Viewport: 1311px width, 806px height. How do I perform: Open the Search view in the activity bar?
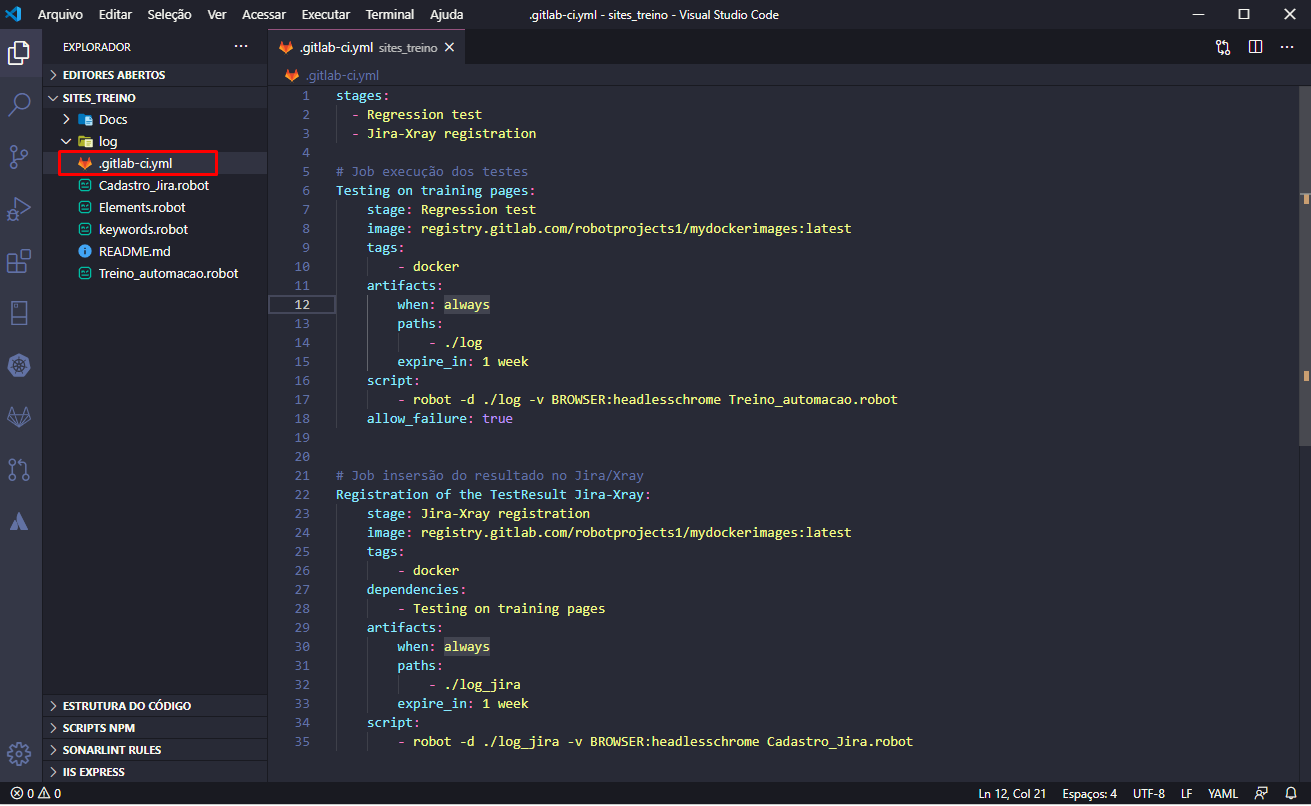(x=20, y=105)
